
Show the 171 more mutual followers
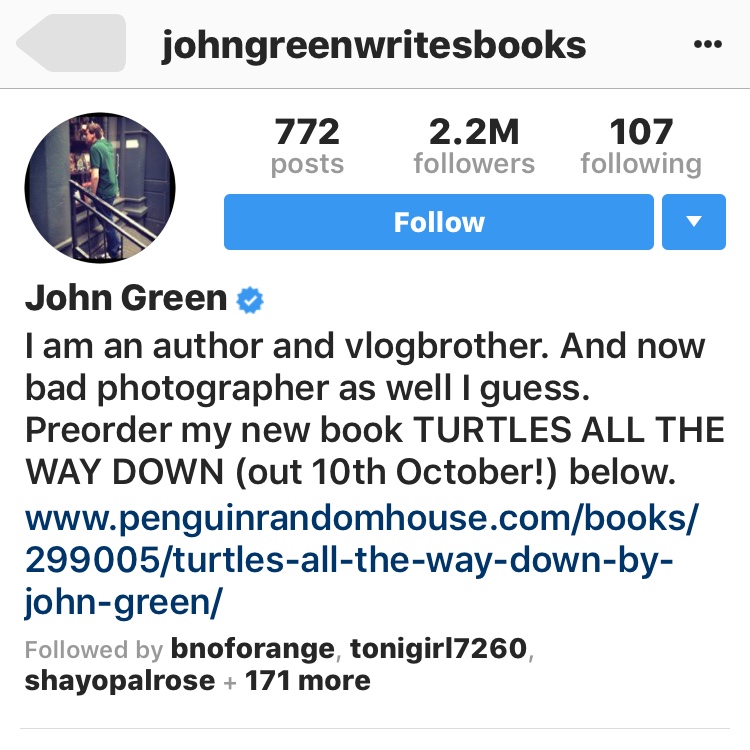(x=308, y=680)
